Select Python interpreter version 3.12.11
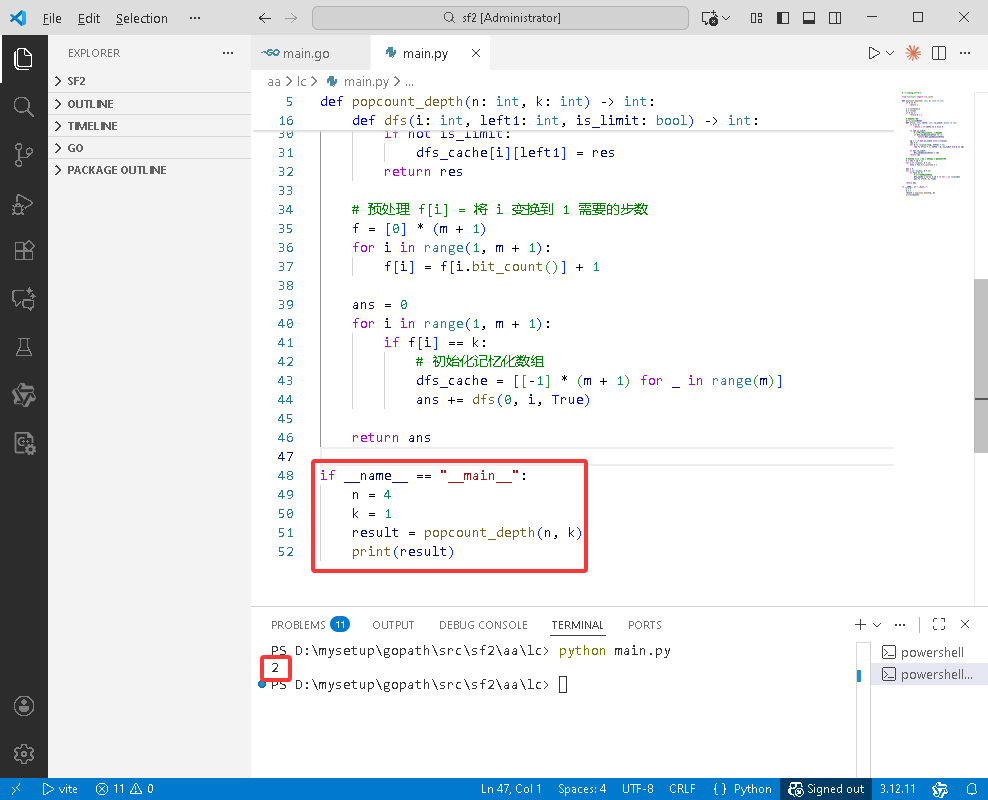This screenshot has height=800, width=988. 897,789
